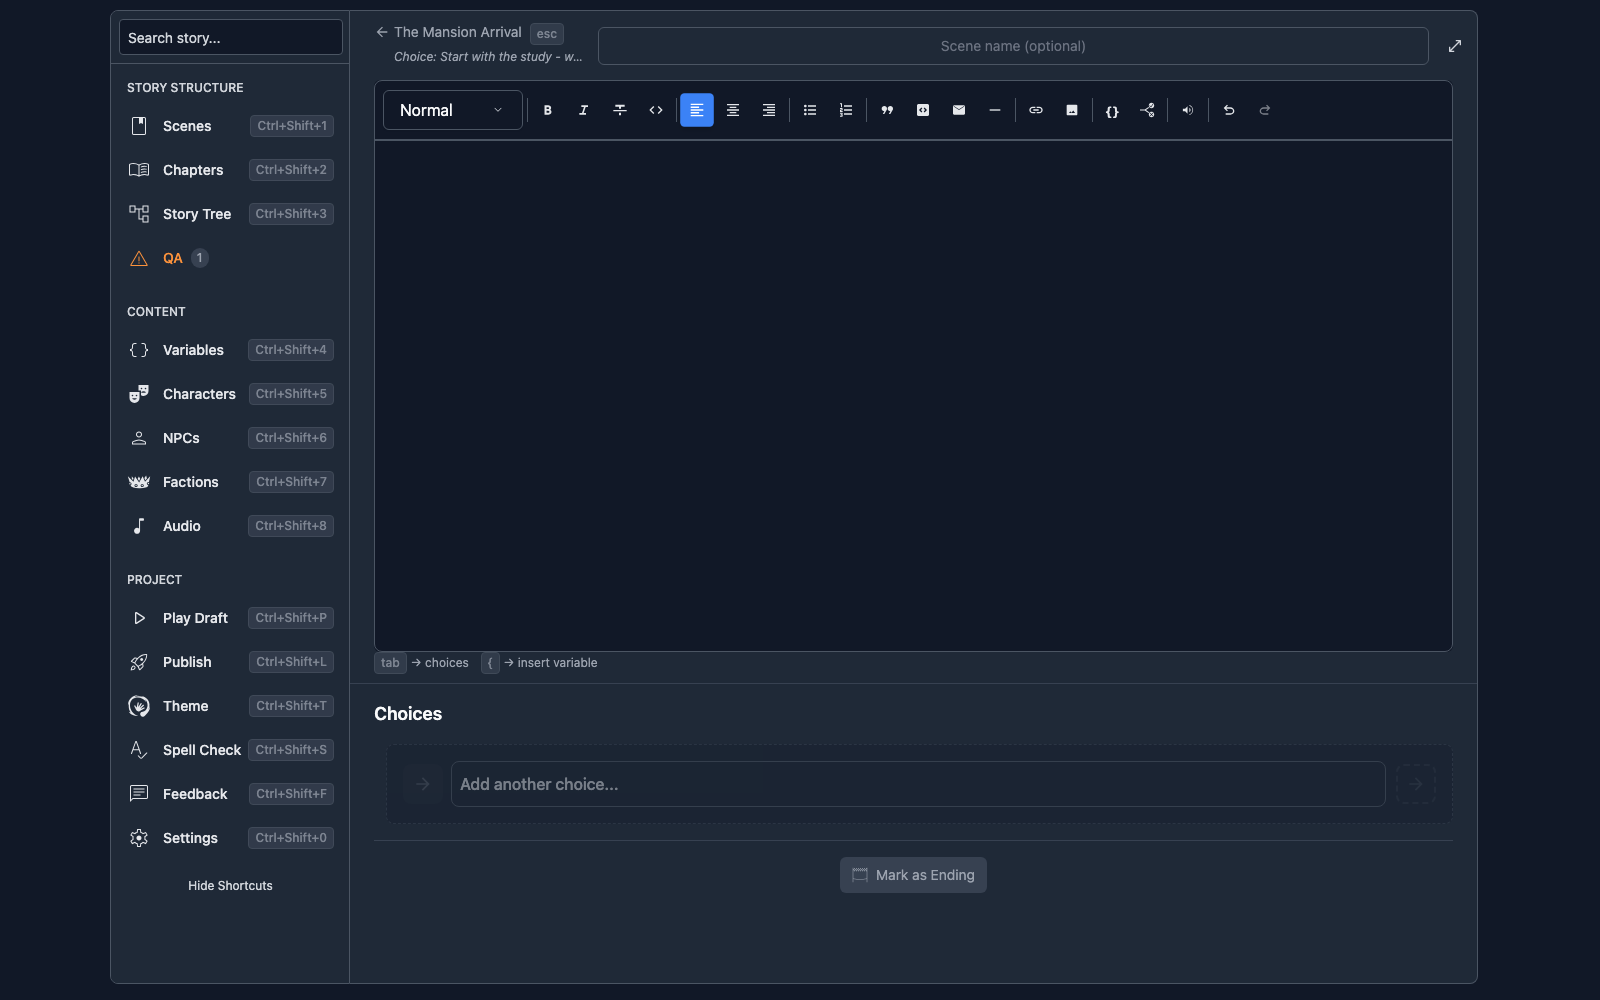
Task: Insert a horizontal divider line
Action: [x=995, y=110]
